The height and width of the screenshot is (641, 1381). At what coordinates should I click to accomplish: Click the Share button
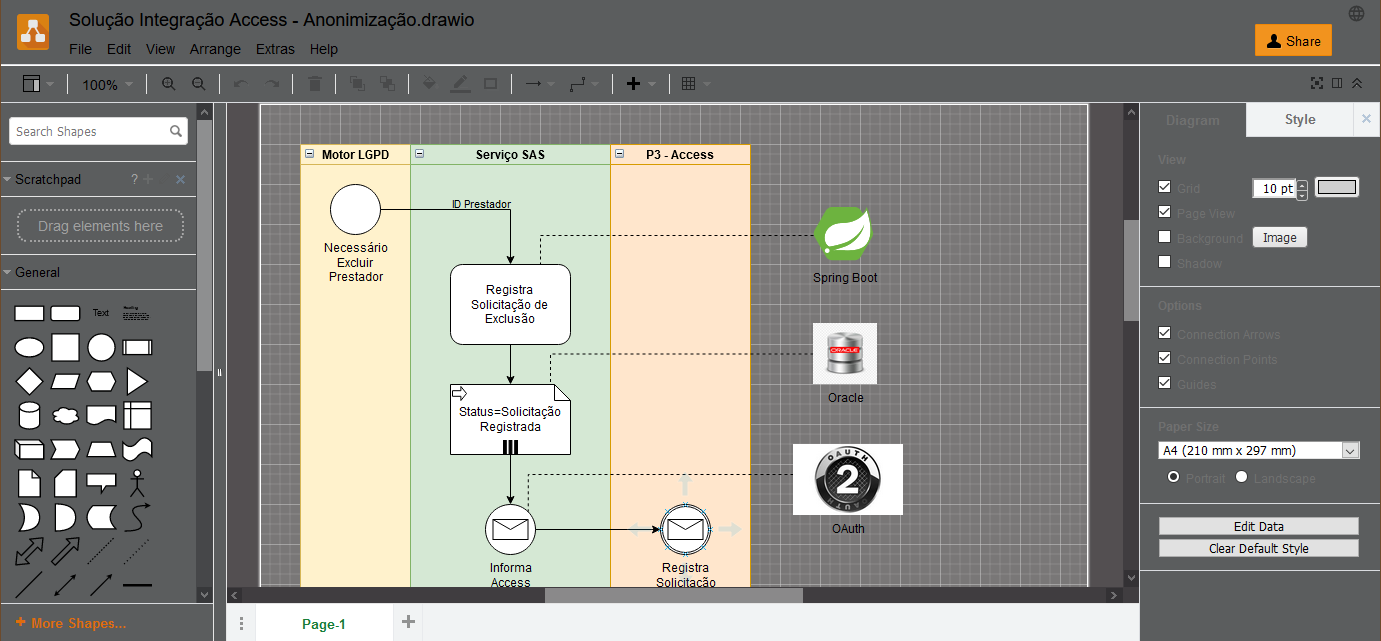click(x=1293, y=41)
